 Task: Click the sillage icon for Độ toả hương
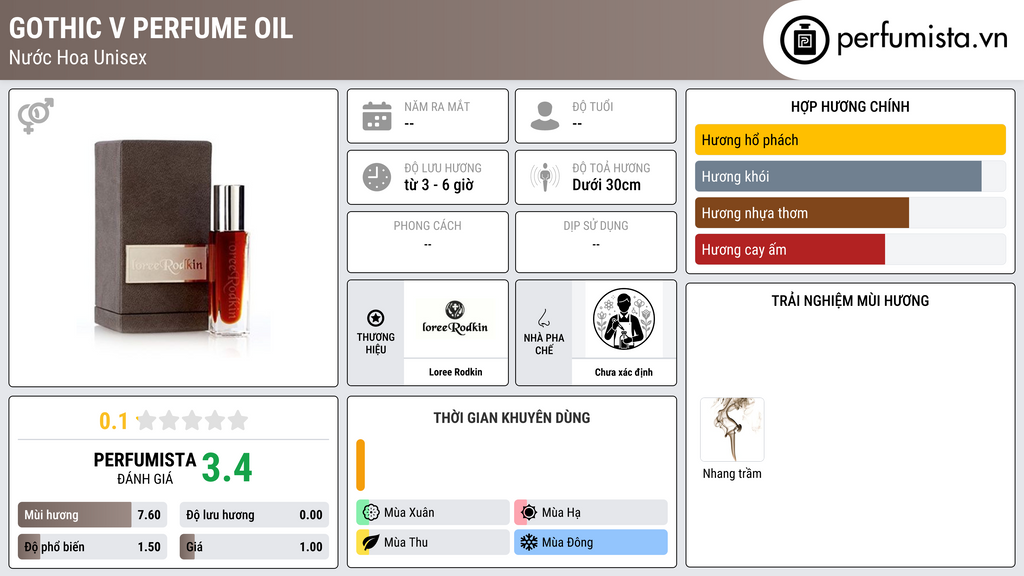[545, 177]
